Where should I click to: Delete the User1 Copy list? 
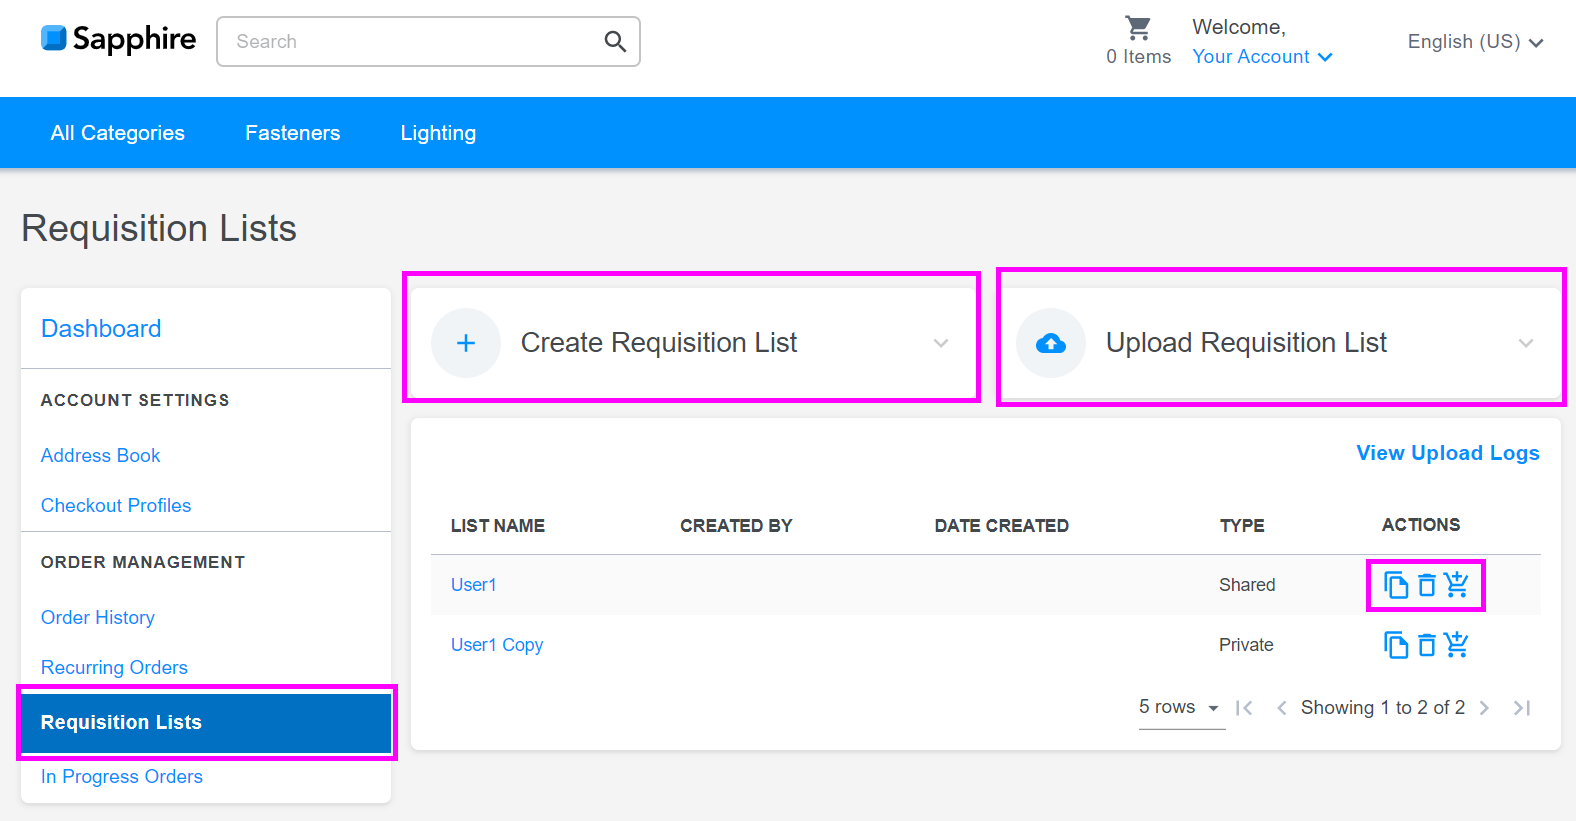click(x=1427, y=645)
